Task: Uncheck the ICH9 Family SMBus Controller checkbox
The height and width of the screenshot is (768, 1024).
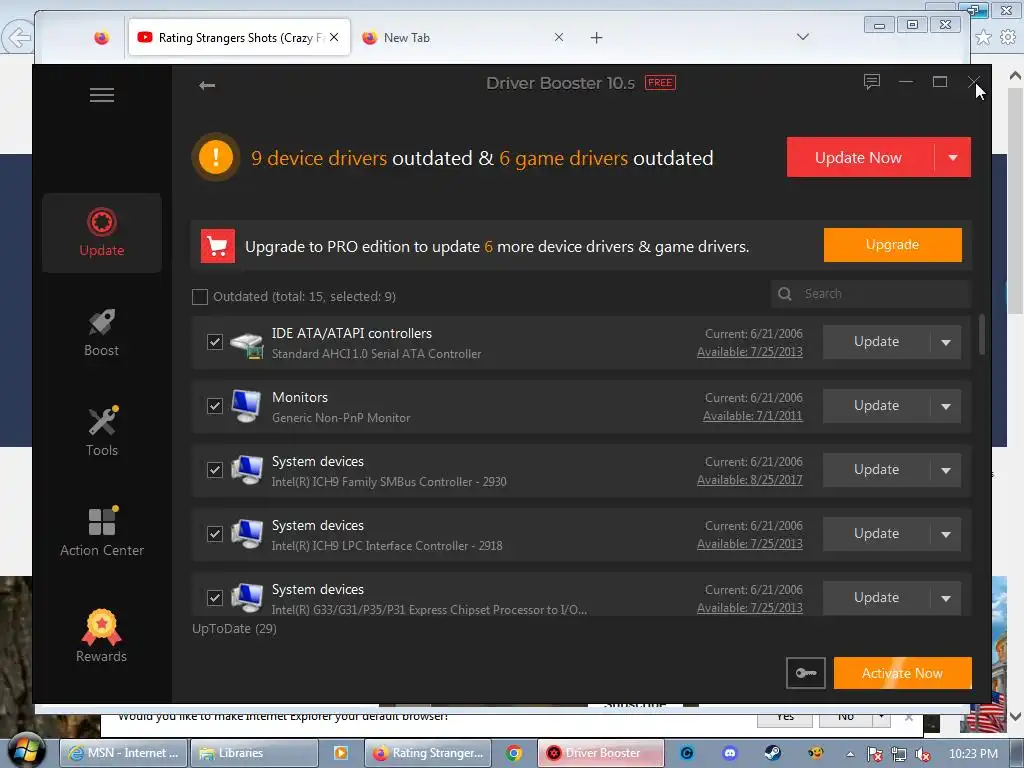Action: click(215, 470)
